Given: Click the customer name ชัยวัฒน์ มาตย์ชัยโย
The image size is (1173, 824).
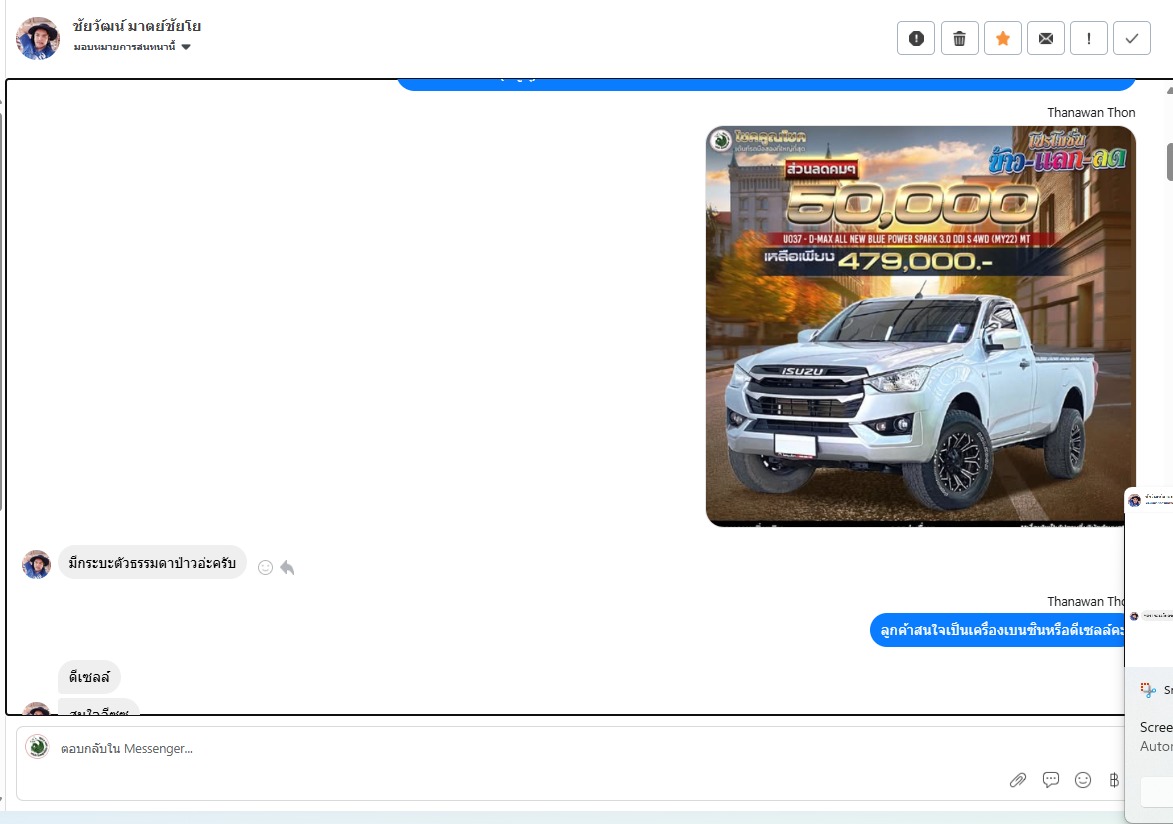Looking at the screenshot, I should pyautogui.click(x=137, y=25).
